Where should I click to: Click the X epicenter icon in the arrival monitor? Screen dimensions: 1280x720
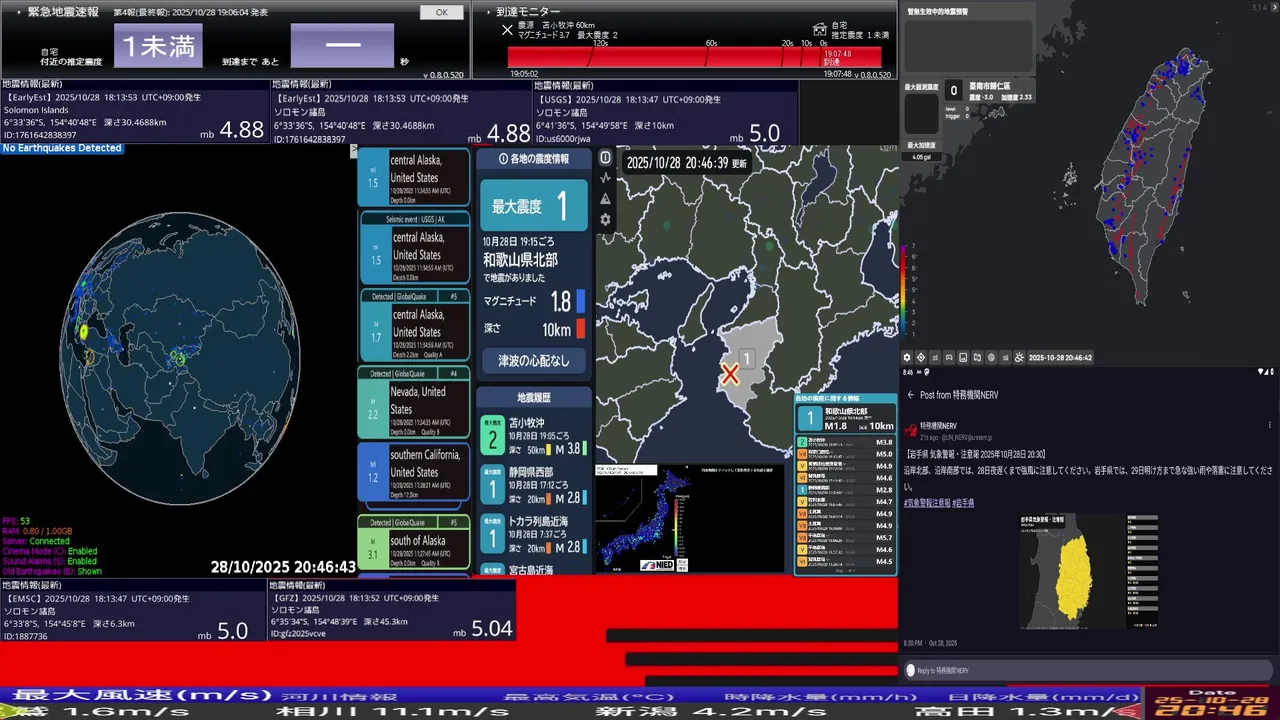pyautogui.click(x=507, y=30)
